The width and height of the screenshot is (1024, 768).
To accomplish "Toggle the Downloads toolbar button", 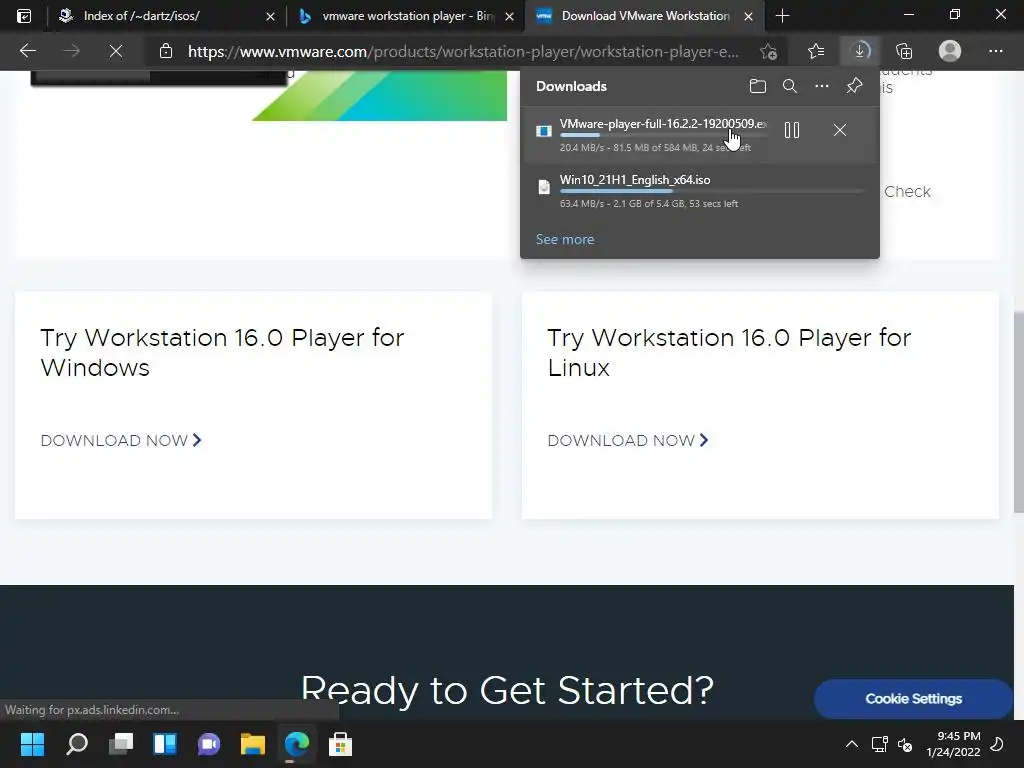I will click(860, 51).
